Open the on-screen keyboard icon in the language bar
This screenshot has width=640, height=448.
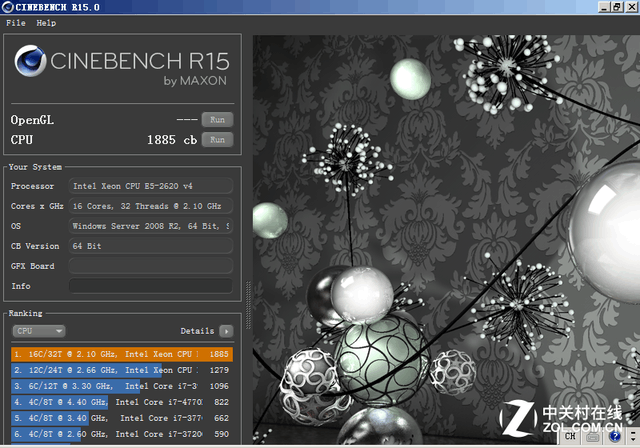point(592,436)
